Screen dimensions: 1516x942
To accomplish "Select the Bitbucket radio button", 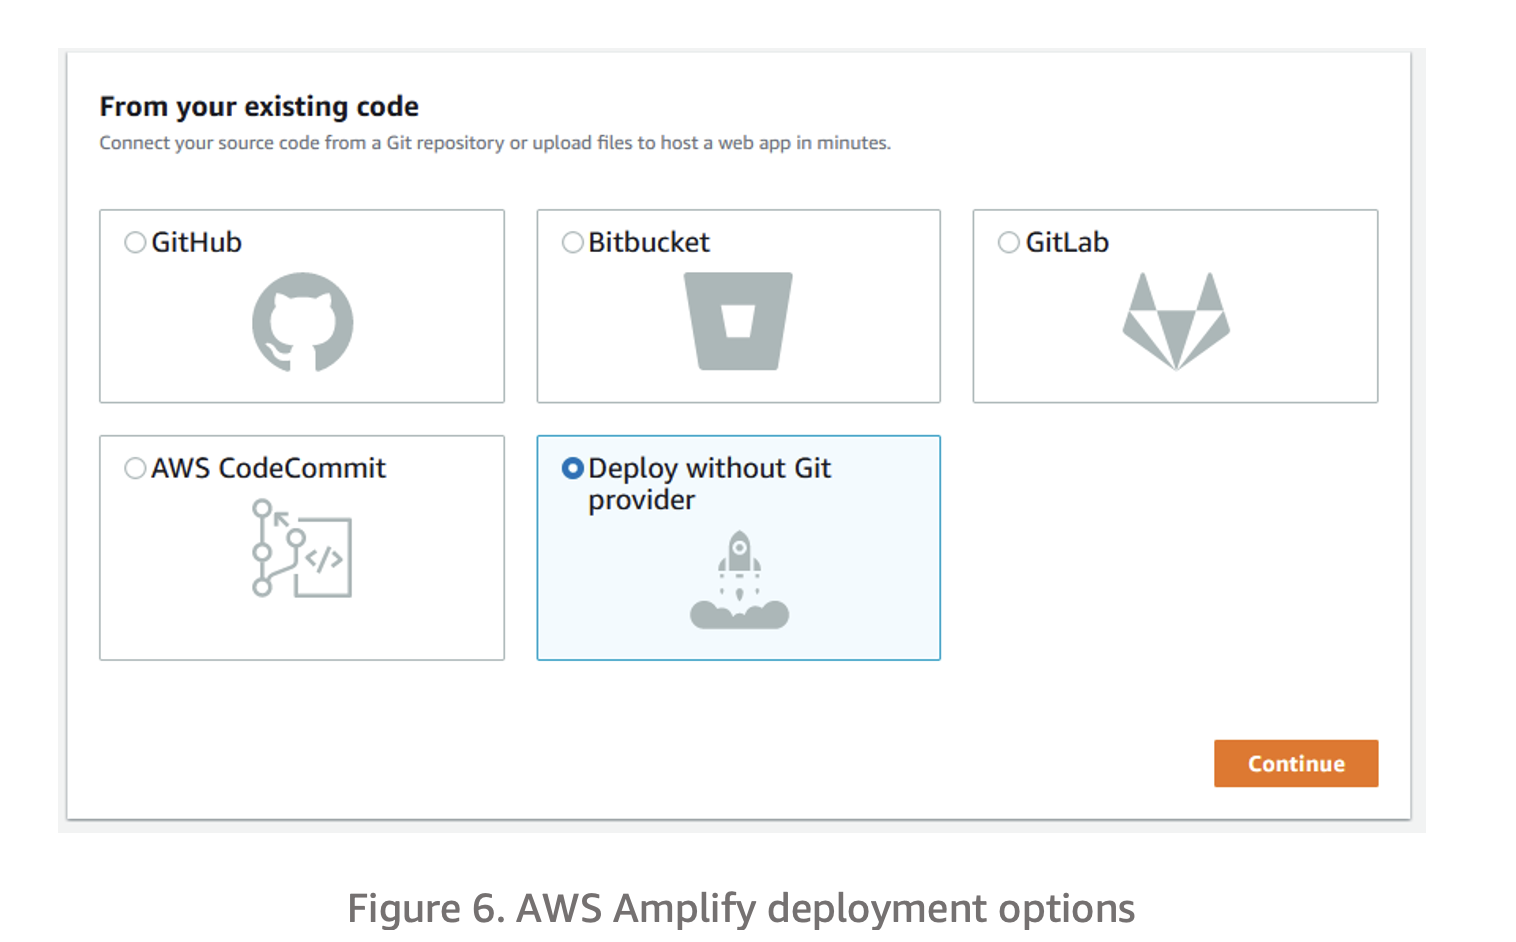I will 572,243.
